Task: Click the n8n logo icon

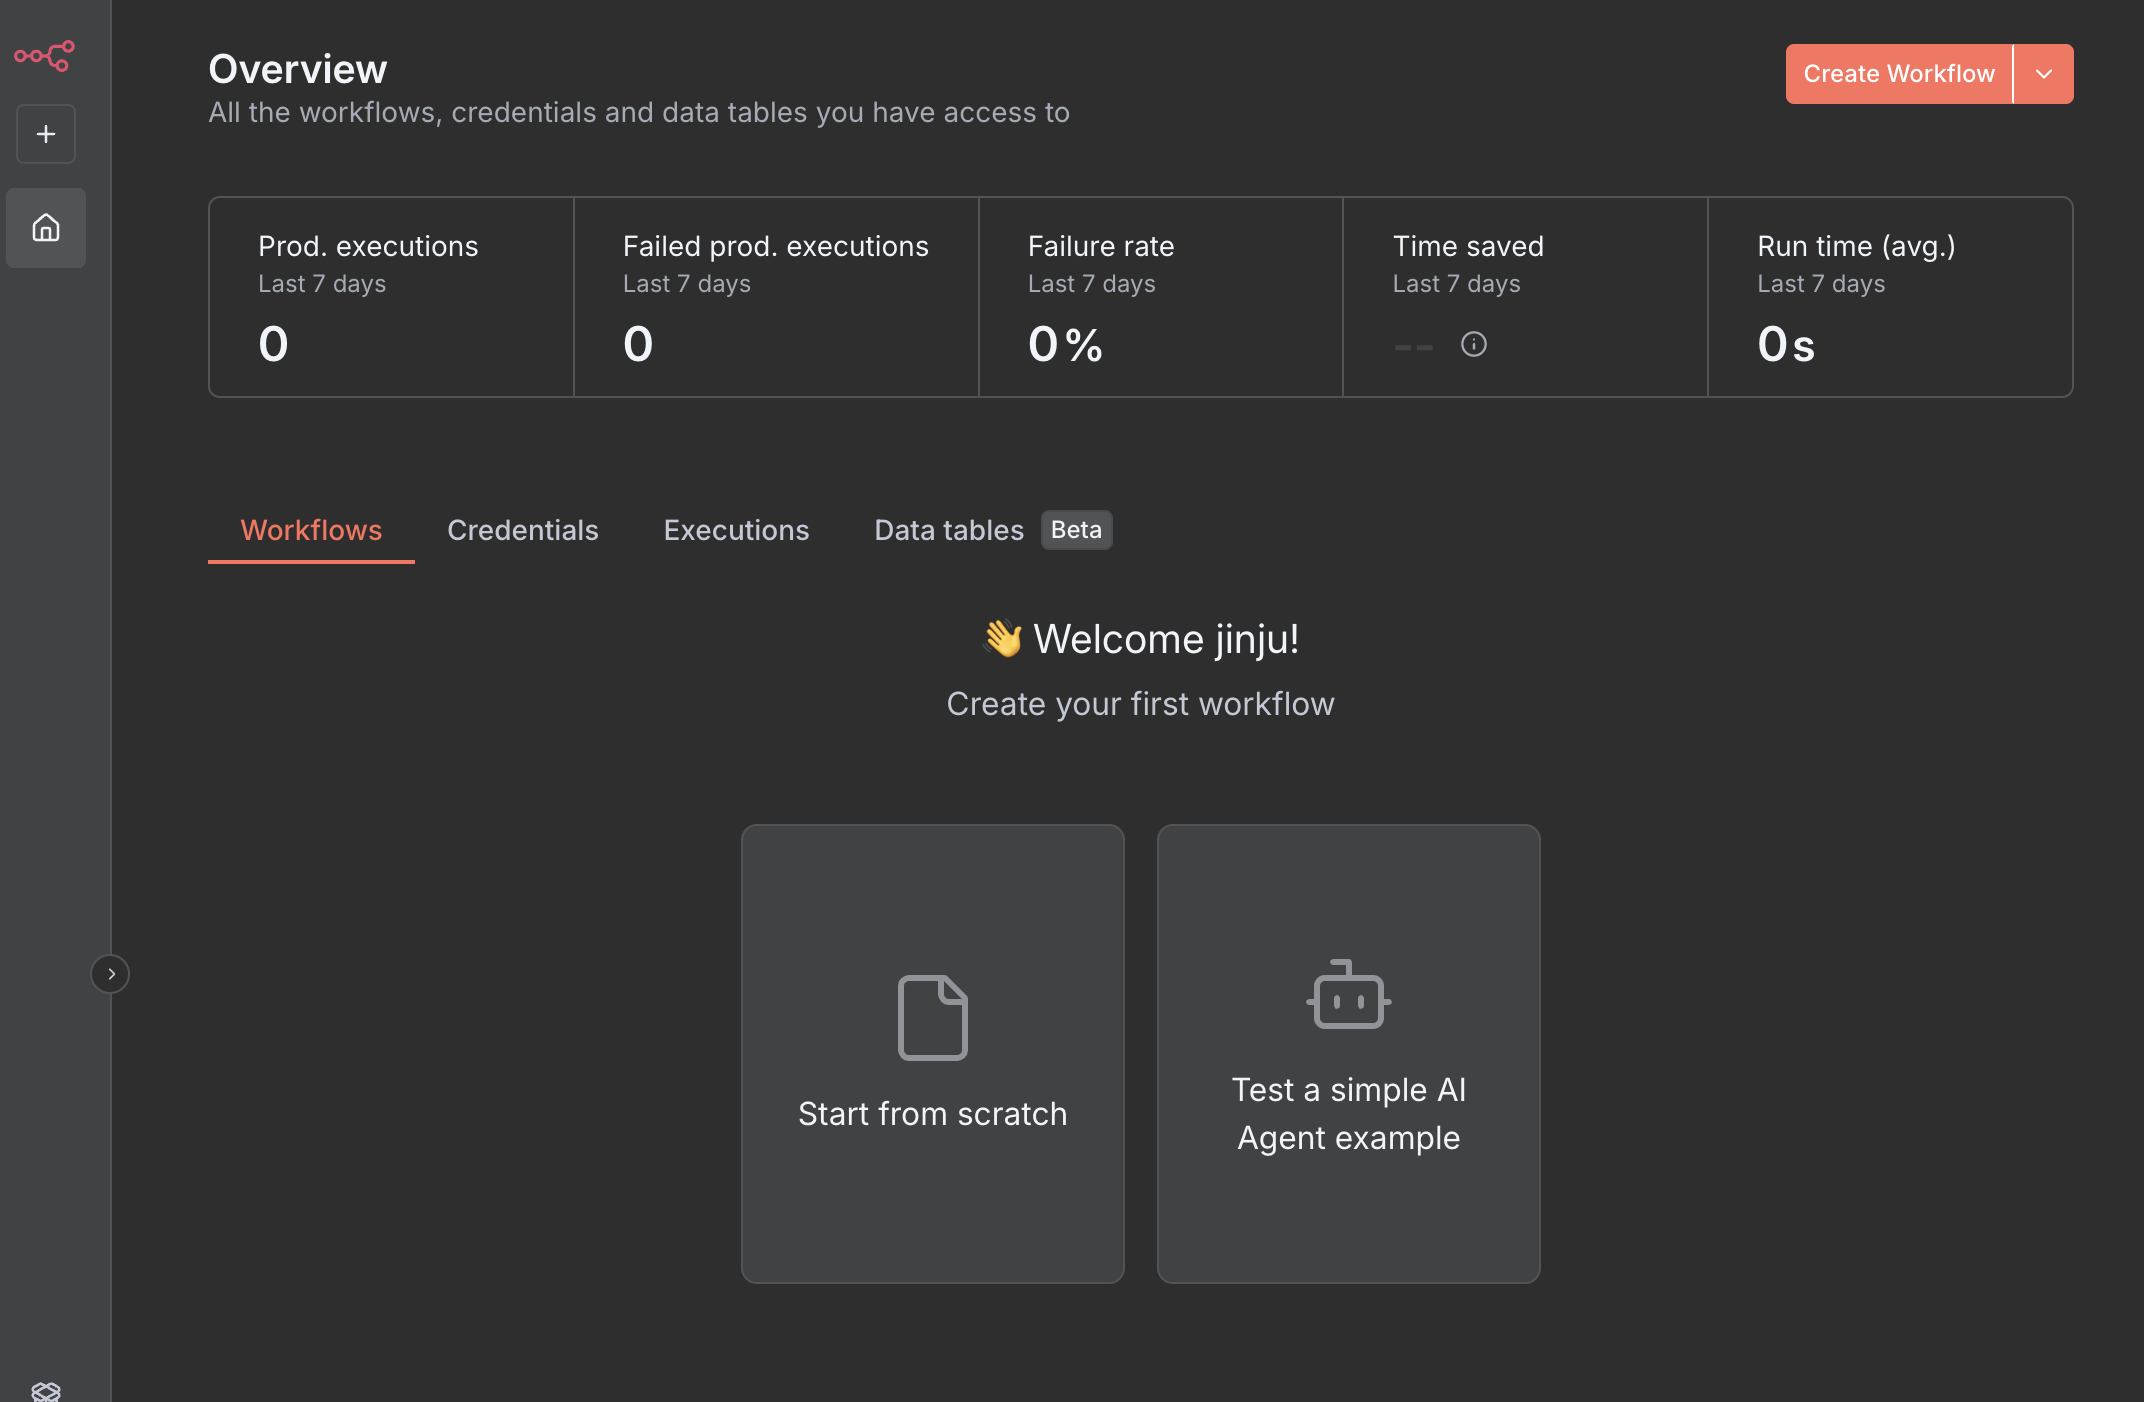Action: [x=44, y=56]
